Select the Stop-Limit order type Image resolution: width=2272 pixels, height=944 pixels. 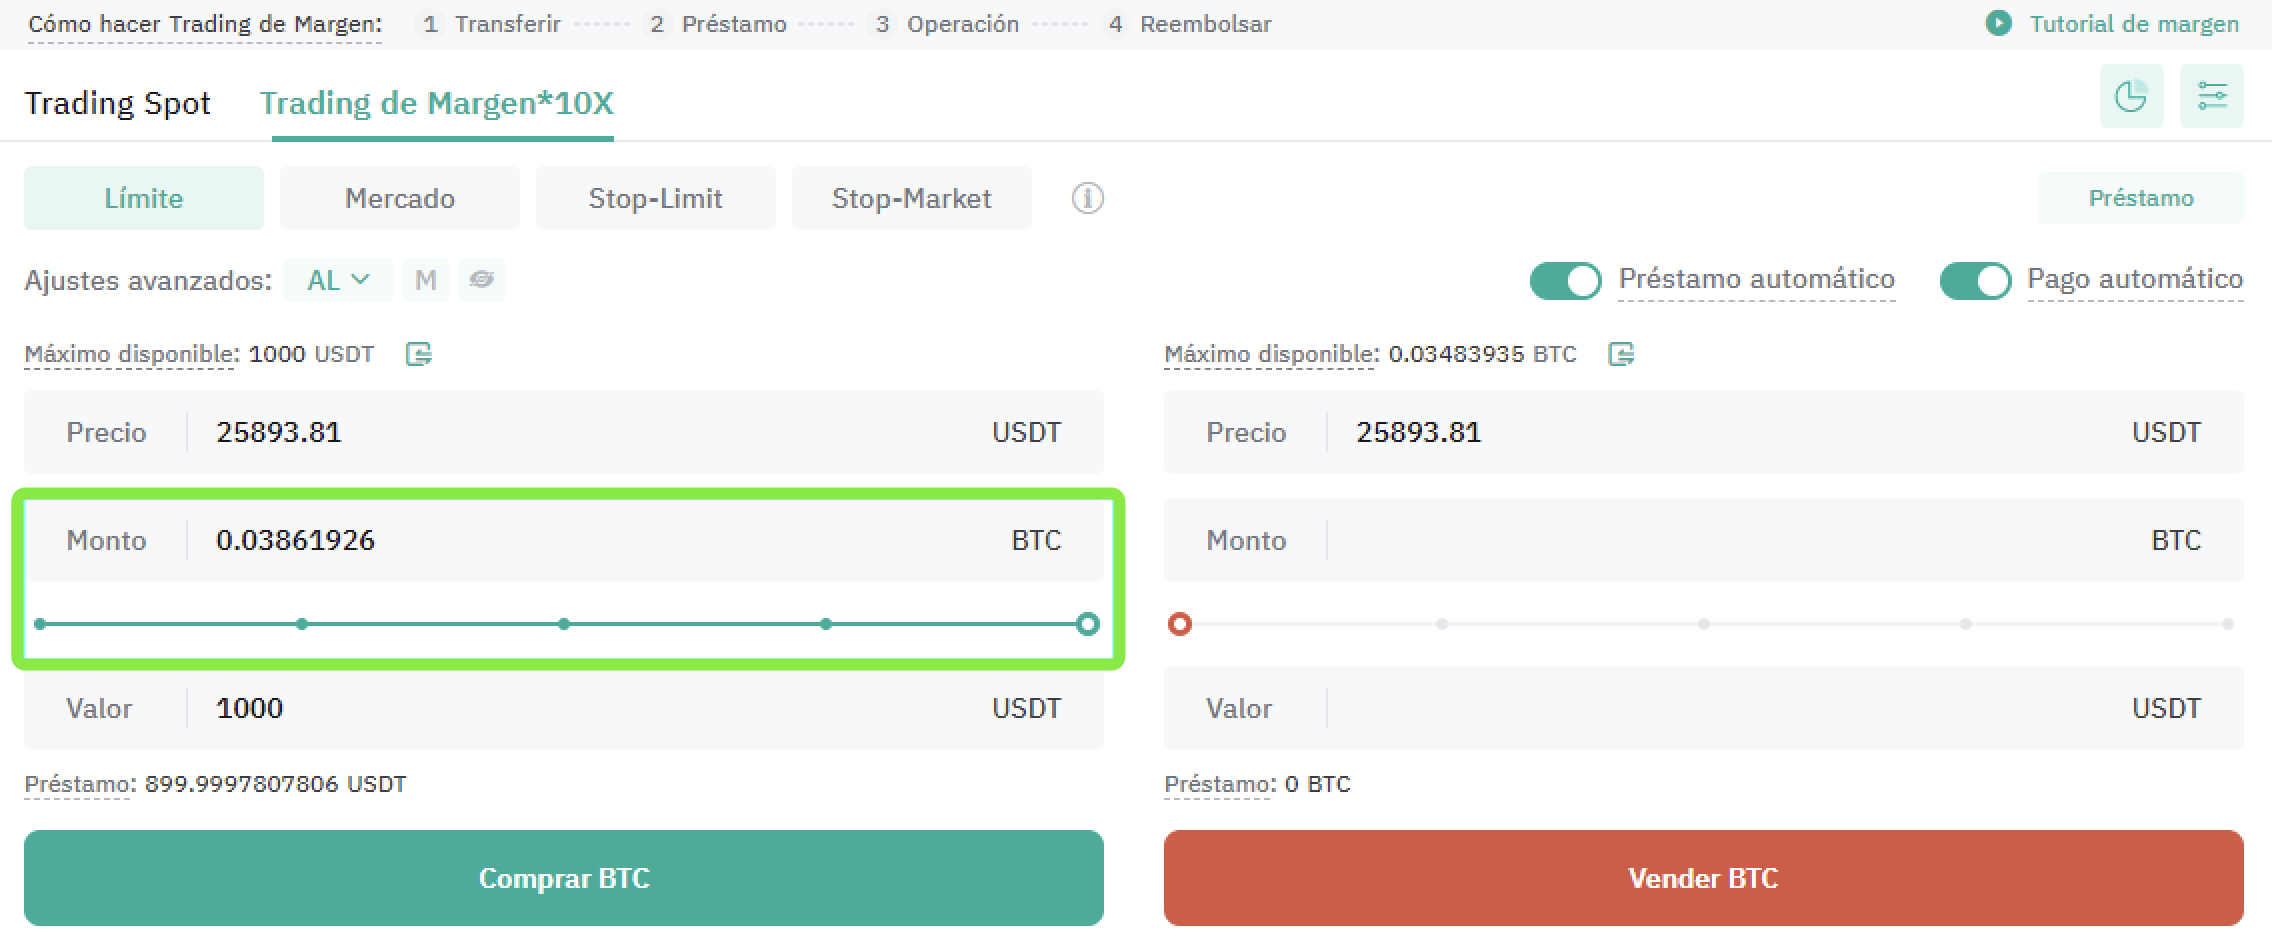[x=655, y=199]
